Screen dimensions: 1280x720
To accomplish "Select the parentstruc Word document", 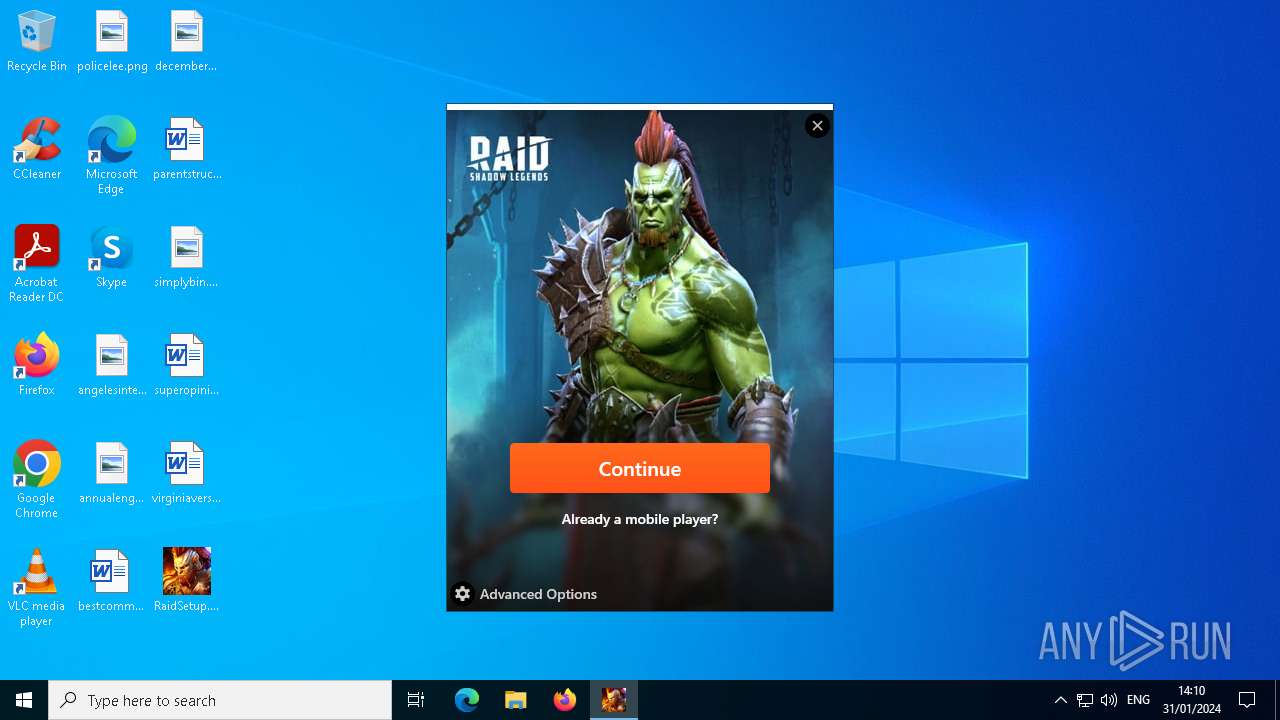I will point(186,149).
